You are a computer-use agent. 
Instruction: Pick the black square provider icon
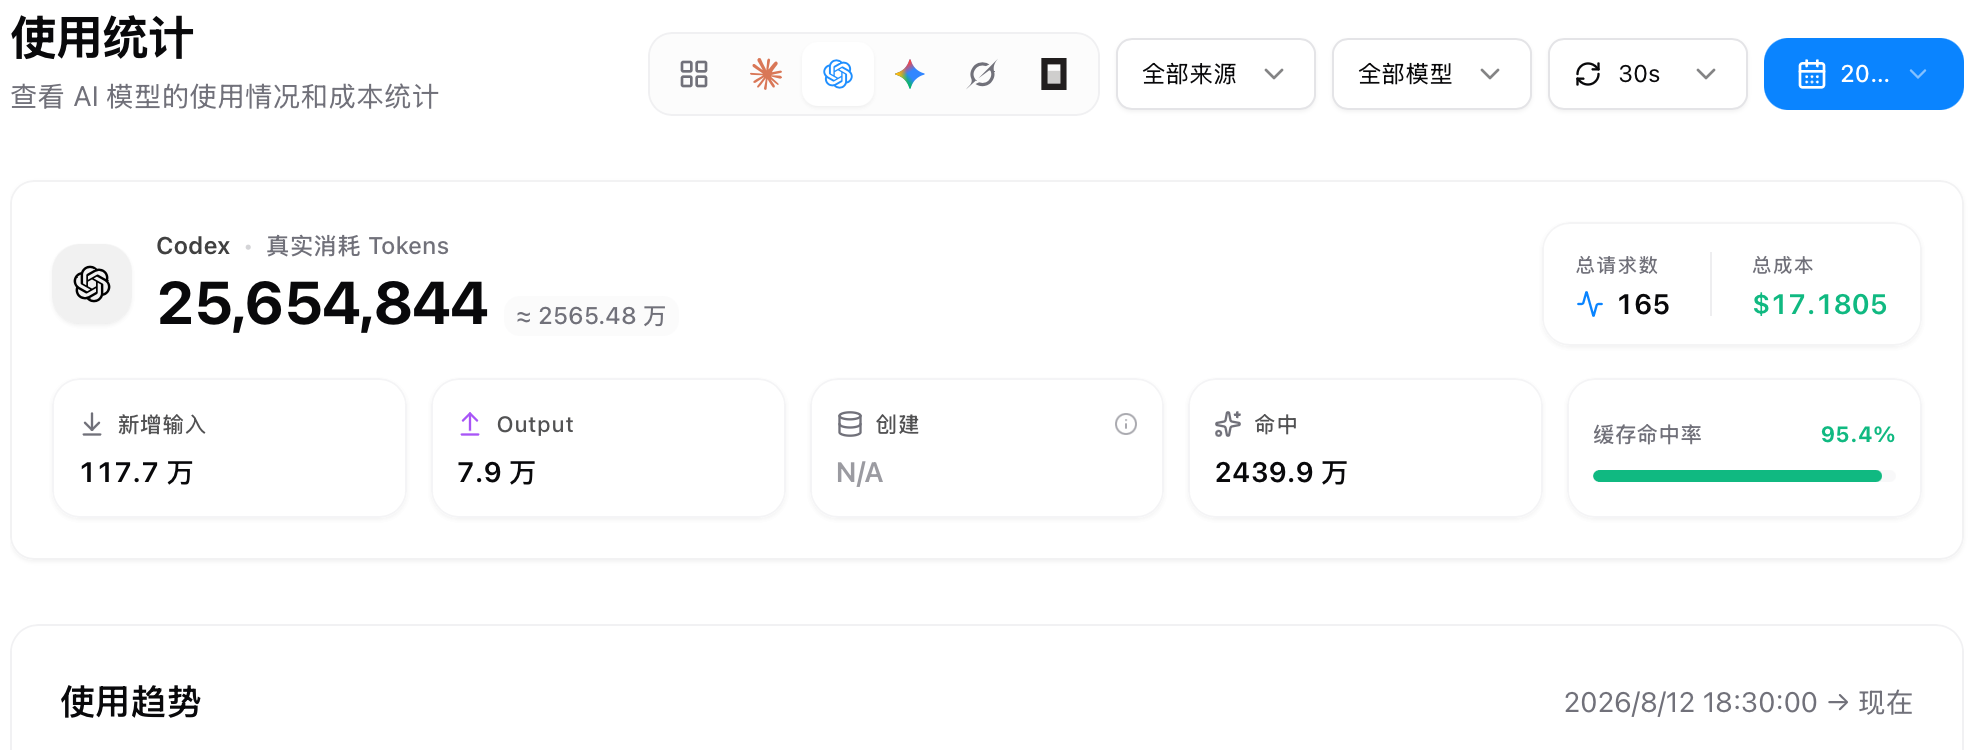tap(1054, 74)
